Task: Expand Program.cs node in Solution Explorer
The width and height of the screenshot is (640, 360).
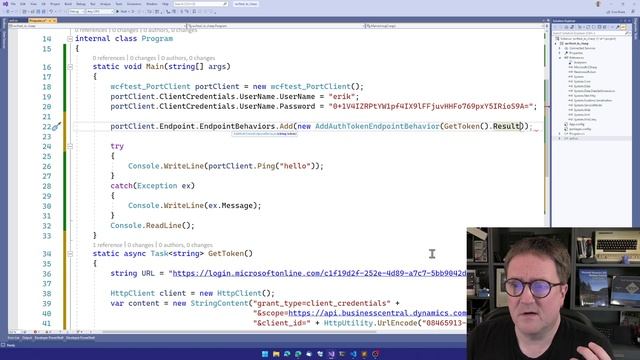Action: 560,133
